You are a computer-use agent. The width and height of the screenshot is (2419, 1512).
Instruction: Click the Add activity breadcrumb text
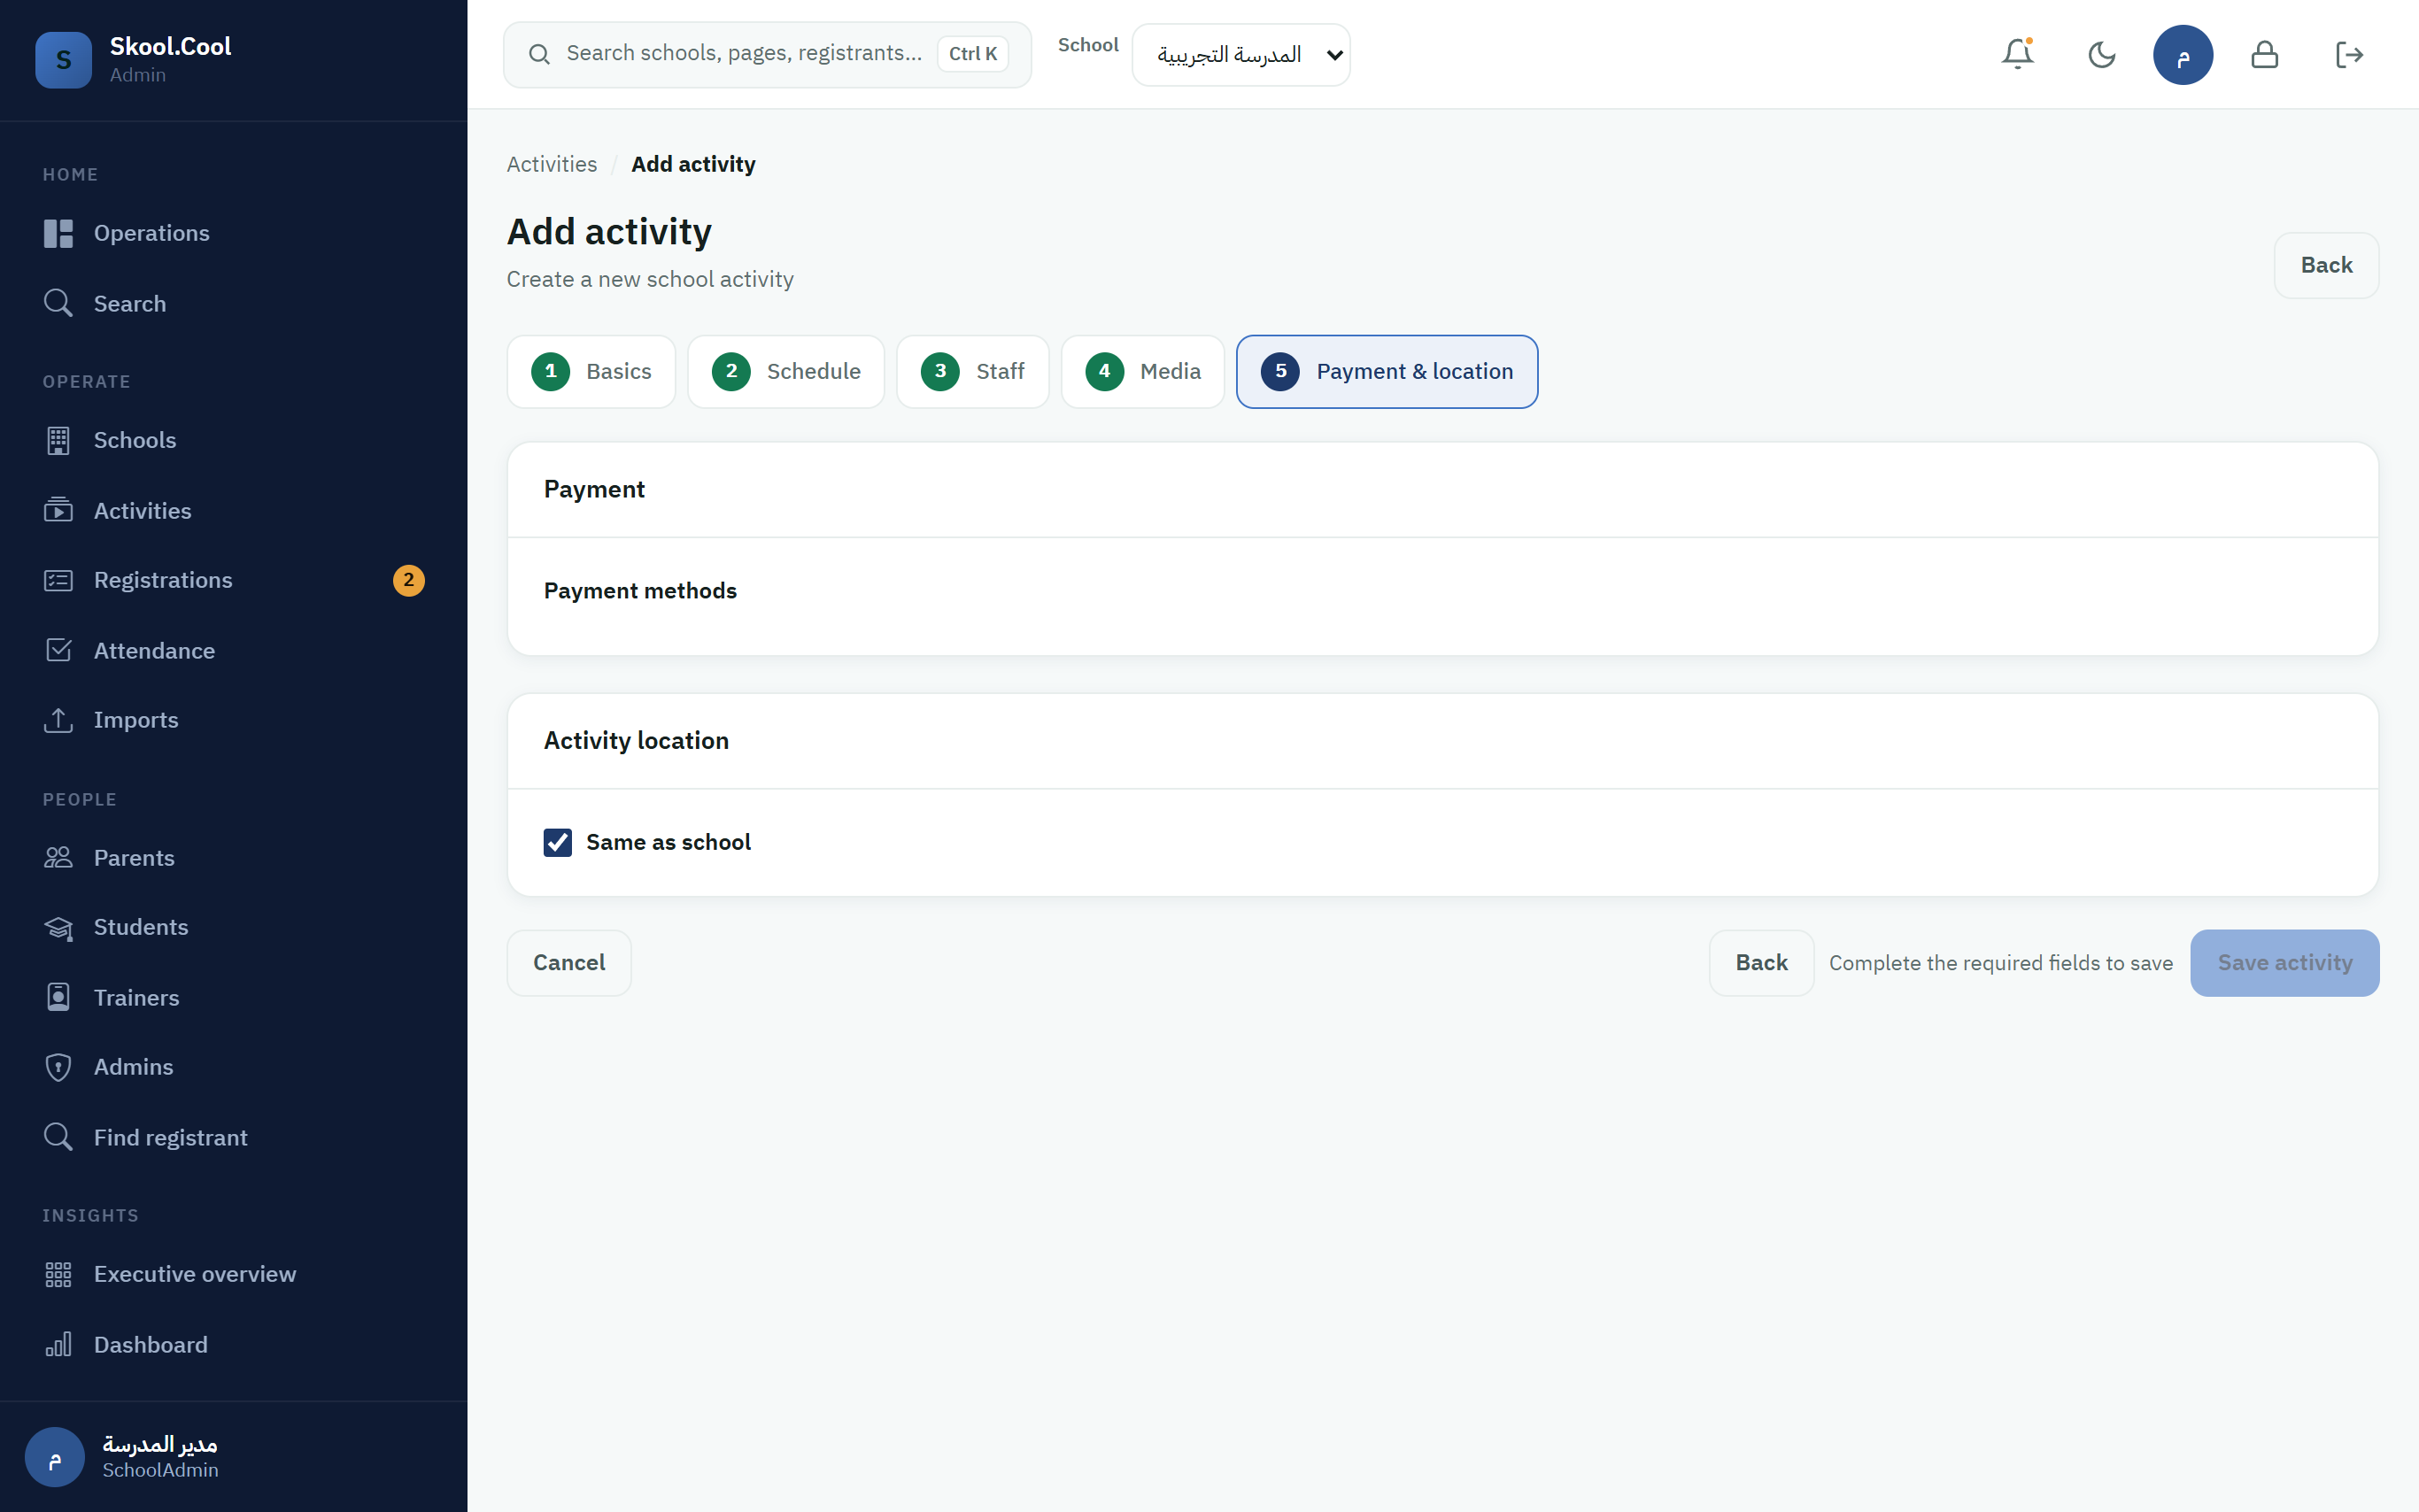coord(693,164)
